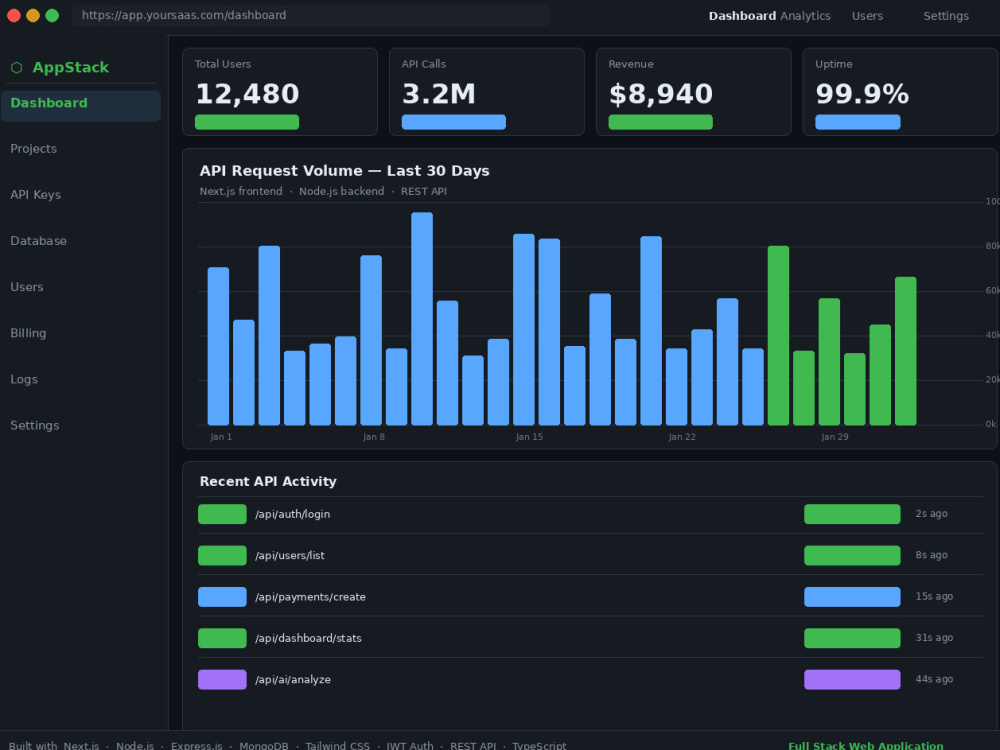Click the blue method badge for /api/payments/create
1000x750 pixels.
pos(222,597)
